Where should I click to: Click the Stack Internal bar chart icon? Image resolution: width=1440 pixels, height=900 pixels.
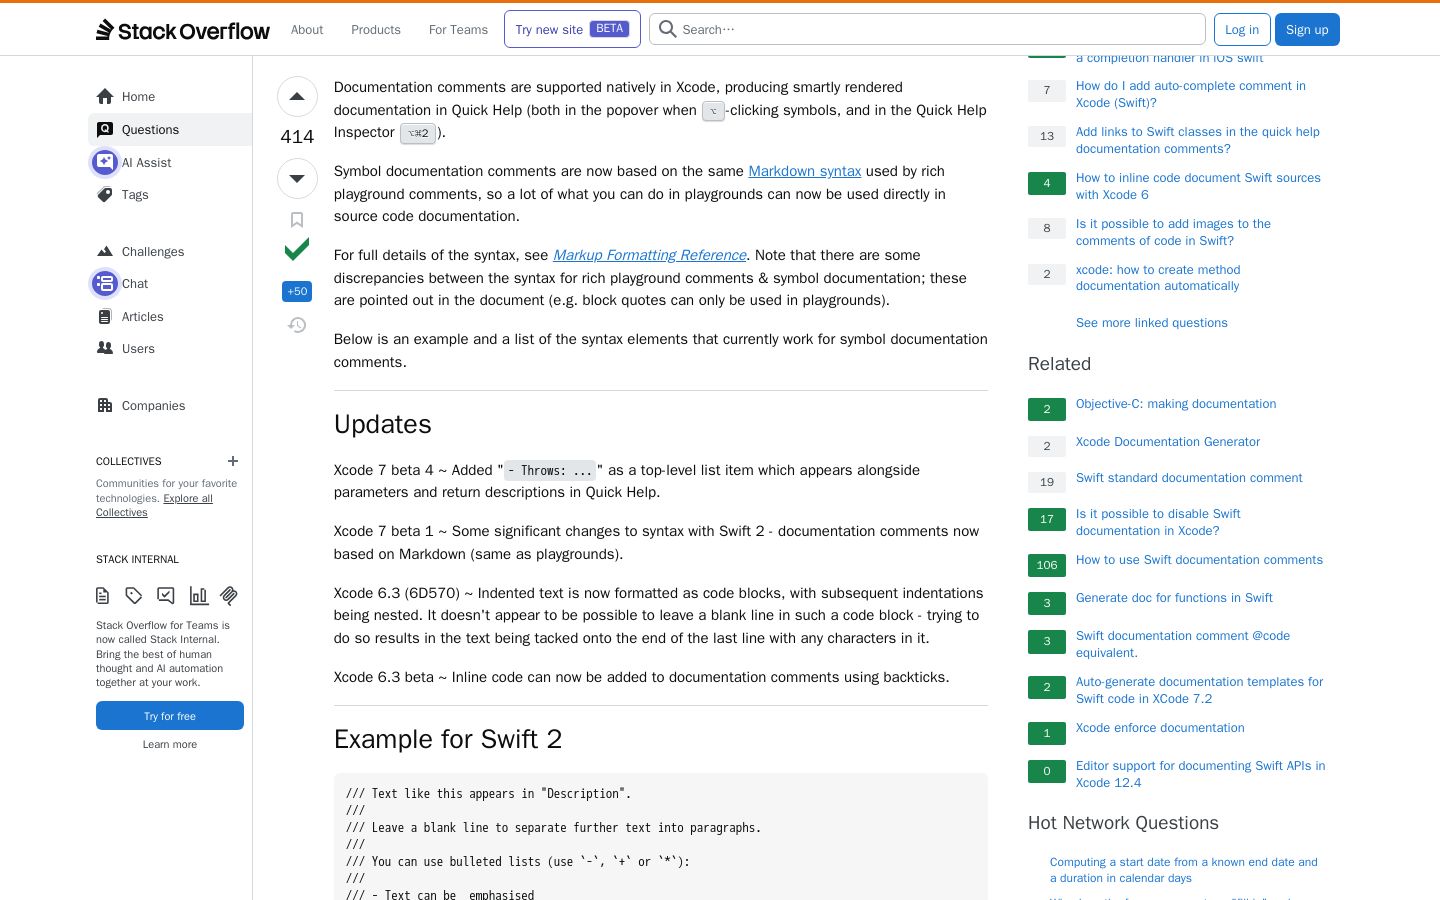tap(198, 596)
